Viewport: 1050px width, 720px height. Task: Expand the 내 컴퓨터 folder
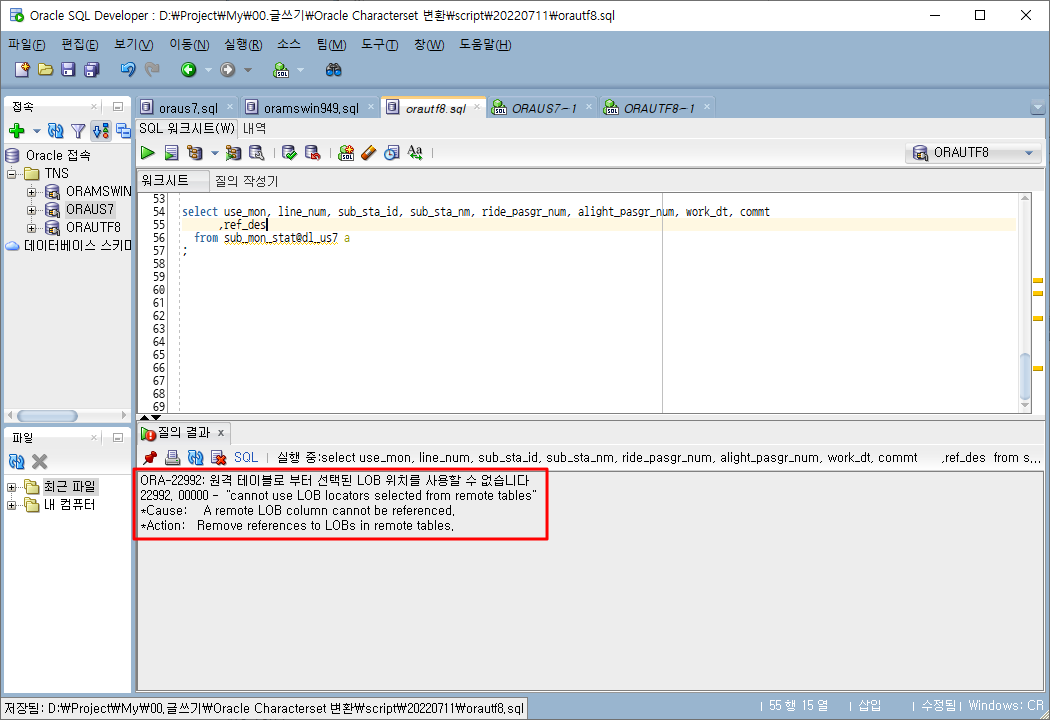tap(12, 506)
